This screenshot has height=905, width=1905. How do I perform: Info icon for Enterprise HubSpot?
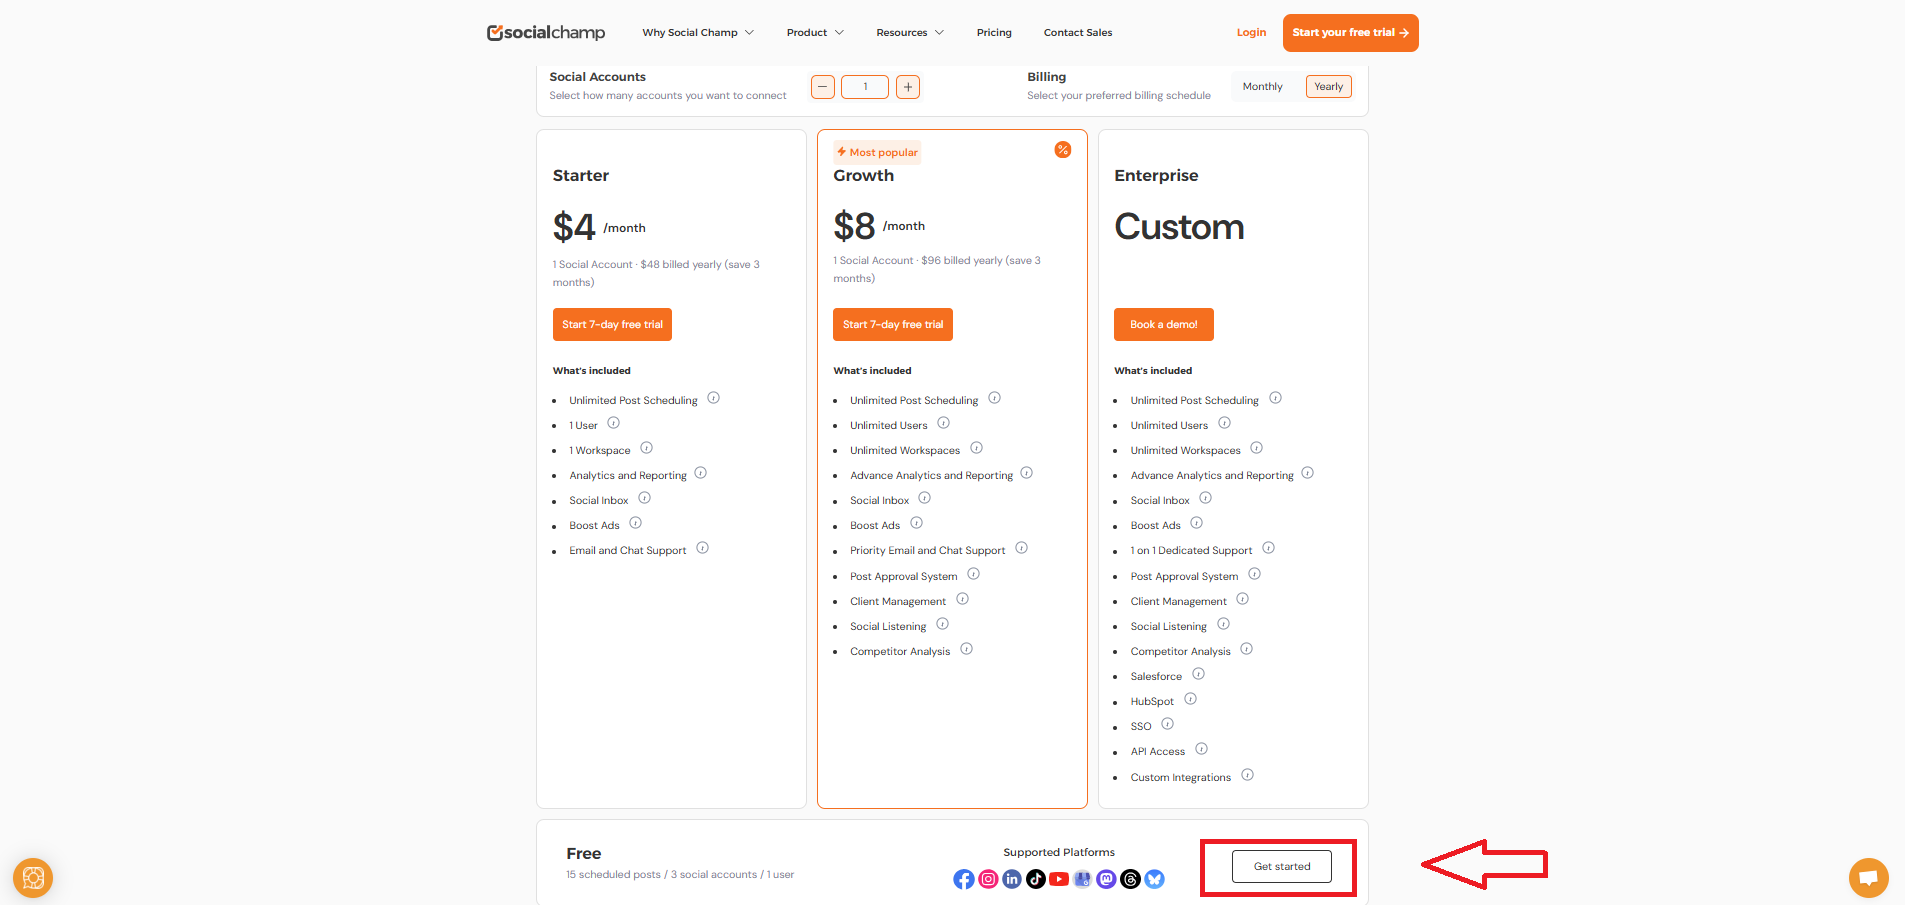click(x=1191, y=699)
